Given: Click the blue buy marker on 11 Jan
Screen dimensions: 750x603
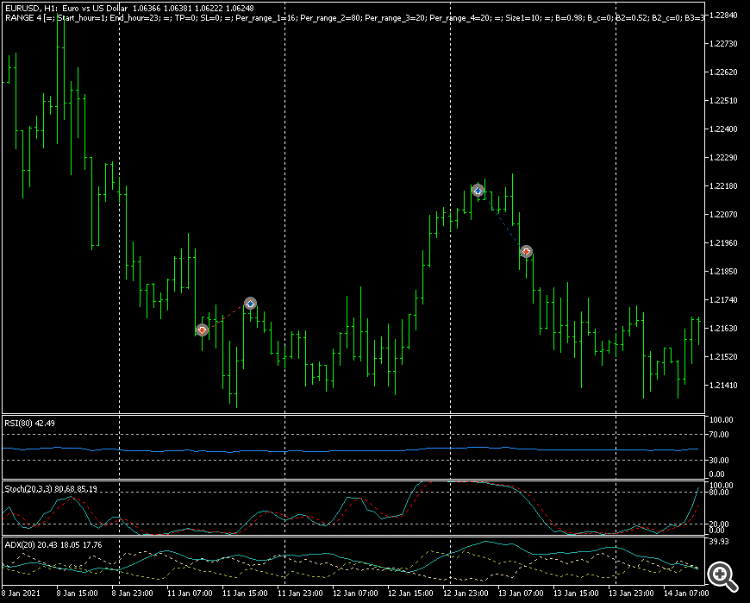Looking at the screenshot, I should point(250,304).
